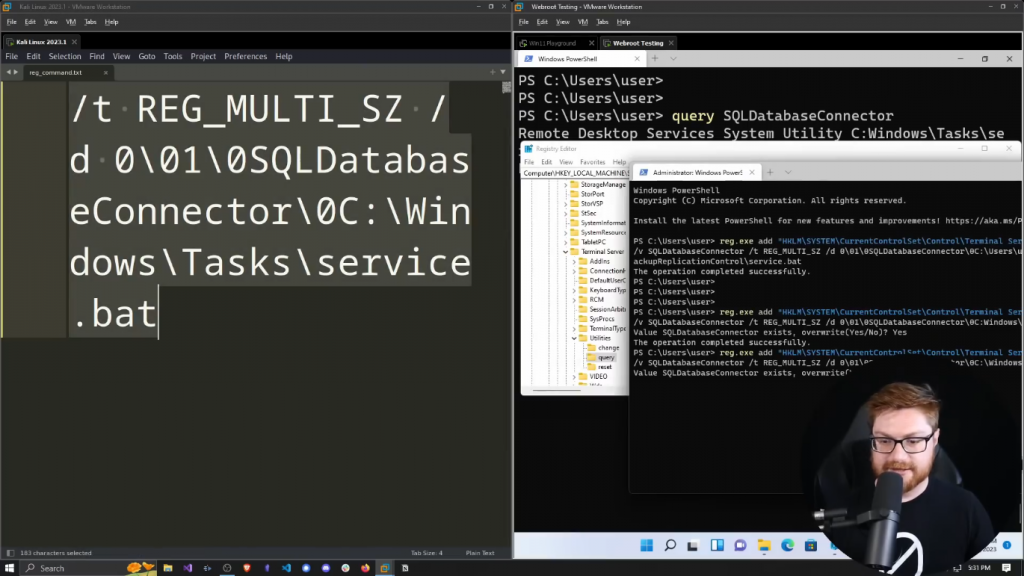Open Sublime Text Preferences menu
This screenshot has width=1024, height=576.
(x=246, y=56)
